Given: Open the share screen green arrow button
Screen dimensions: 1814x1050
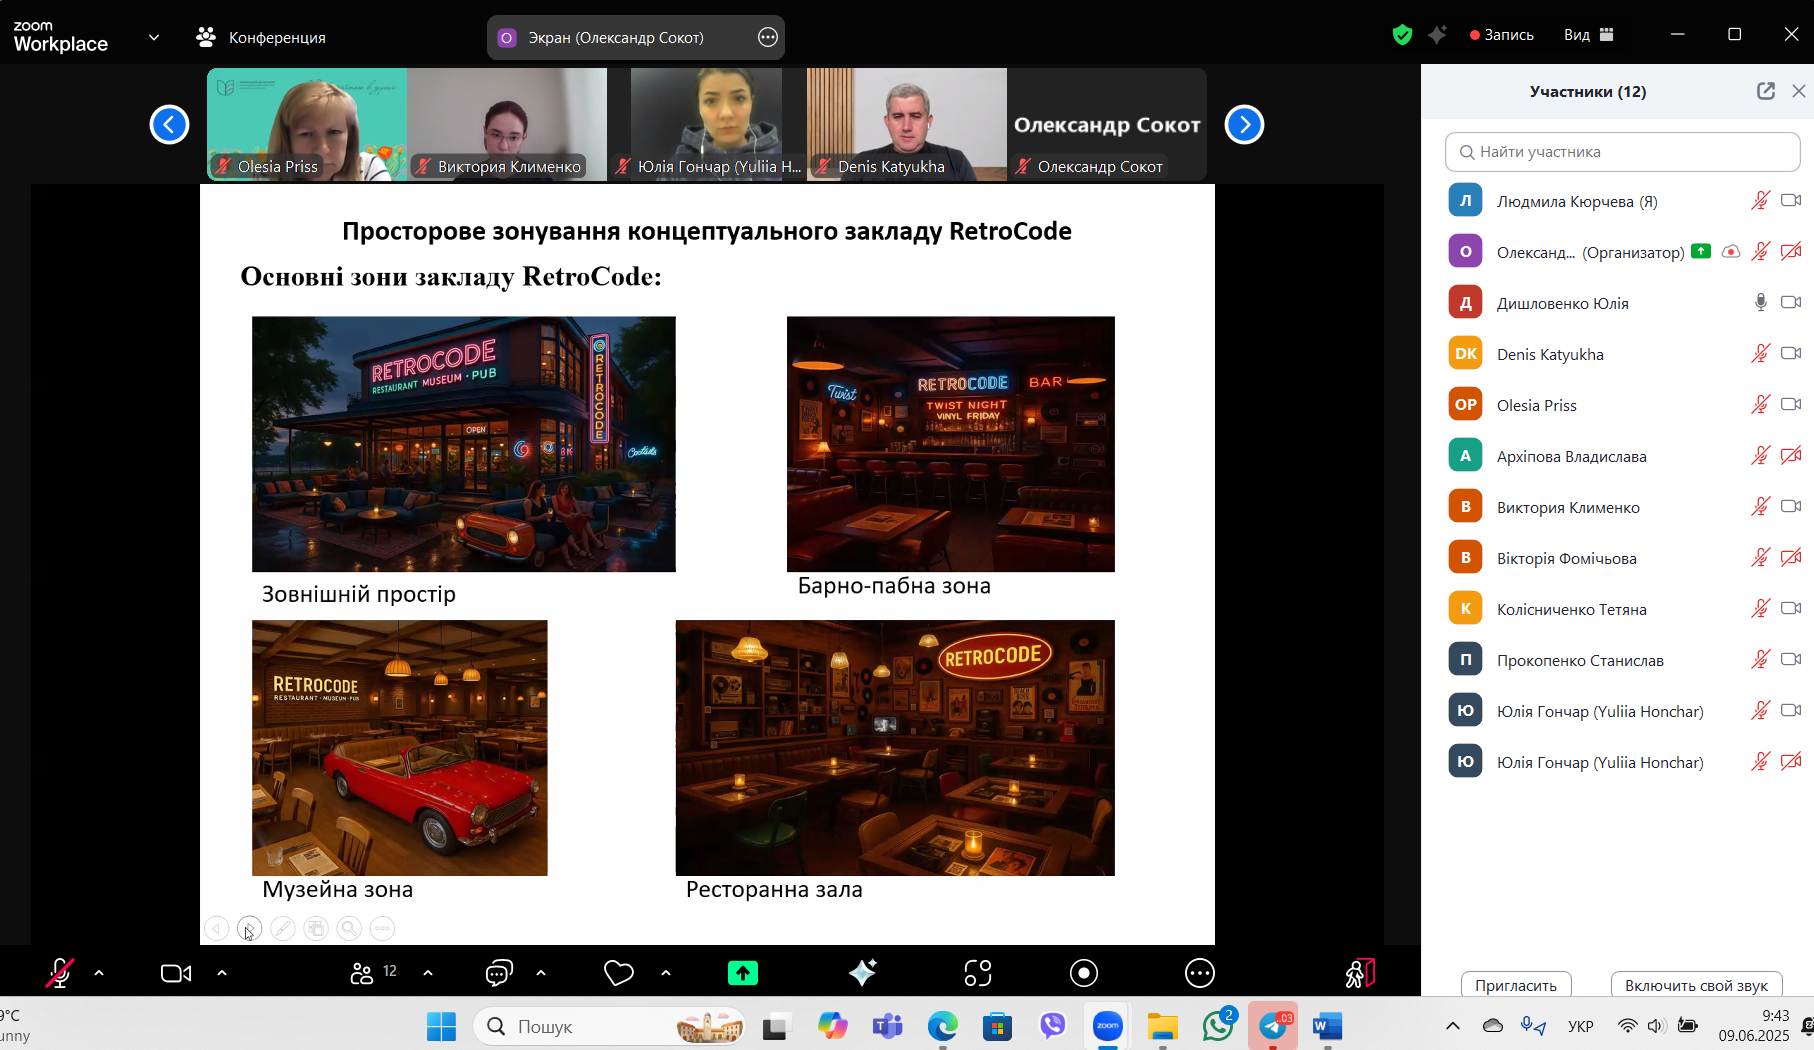Looking at the screenshot, I should 742,973.
